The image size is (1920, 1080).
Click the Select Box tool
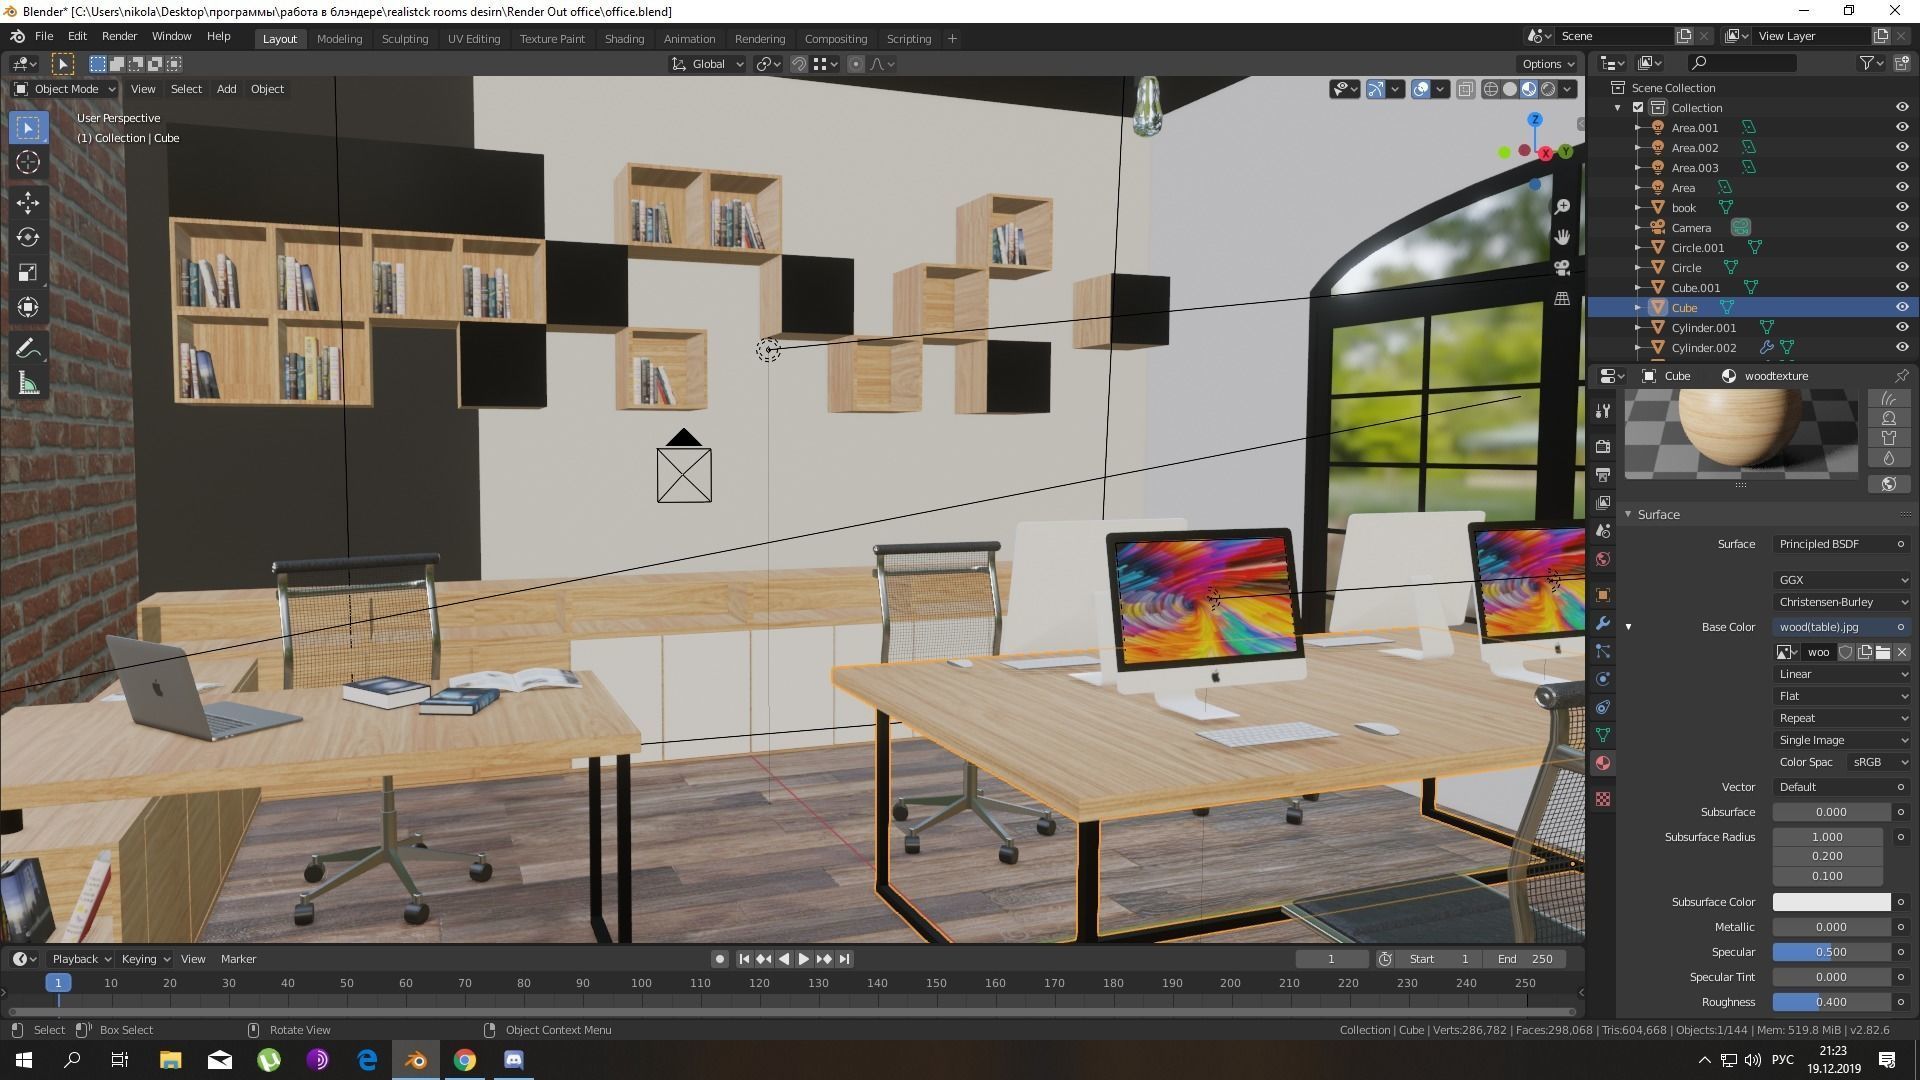28,128
